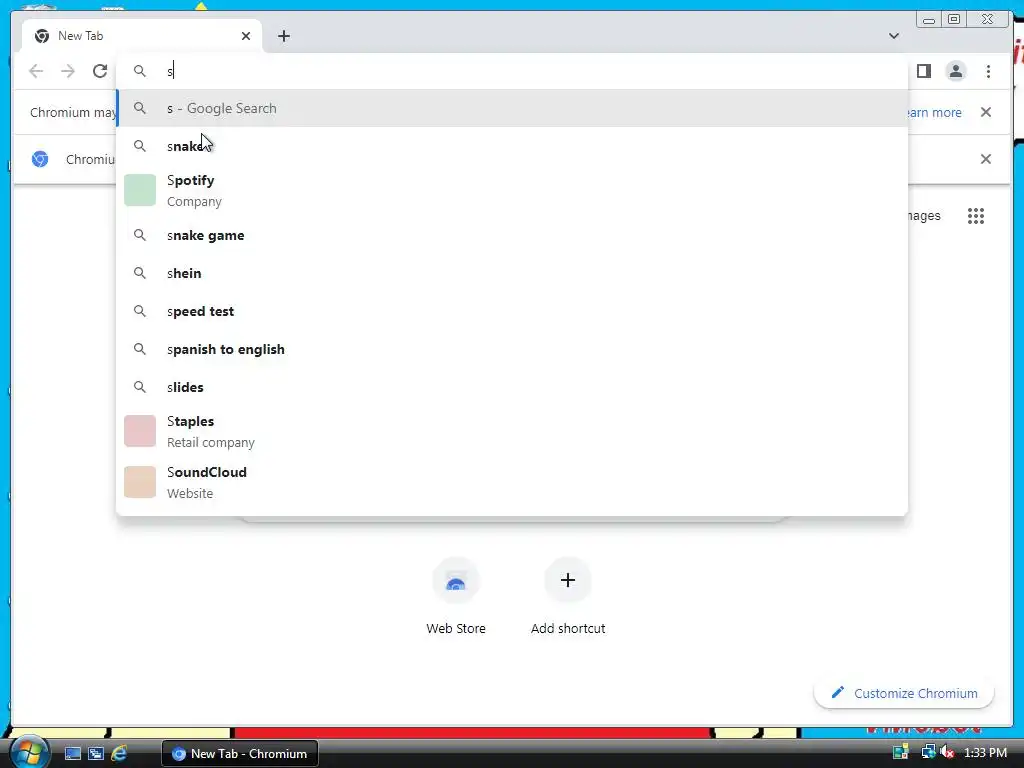Open Customize Chromium
Image resolution: width=1024 pixels, height=768 pixels.
[x=904, y=693]
